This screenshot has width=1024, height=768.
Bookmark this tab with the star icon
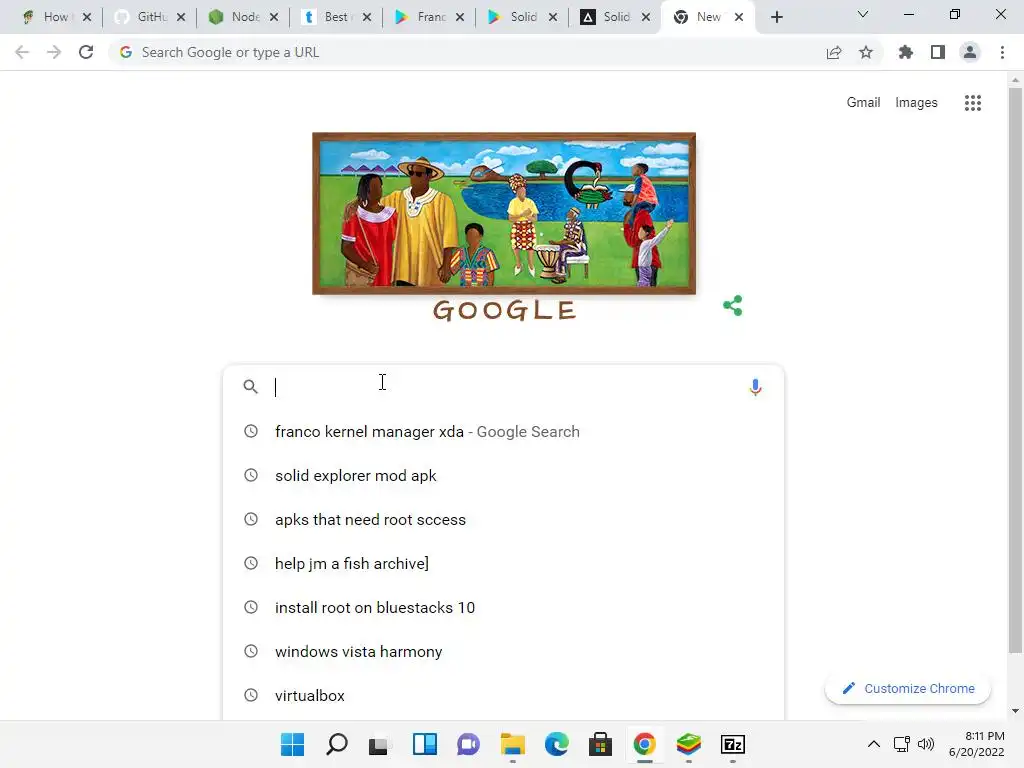(x=866, y=52)
